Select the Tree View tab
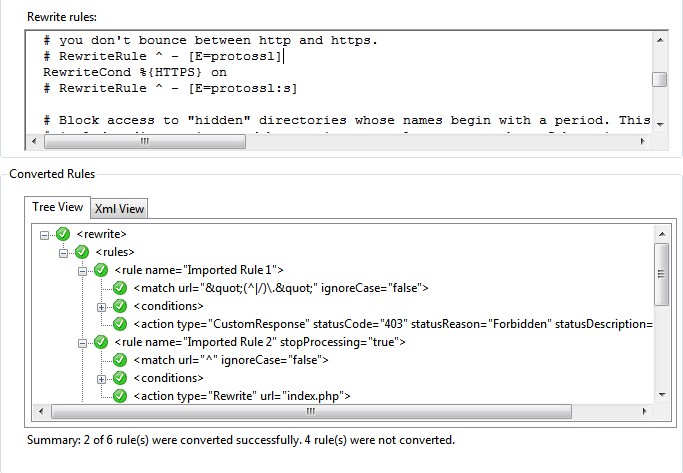 [x=58, y=207]
